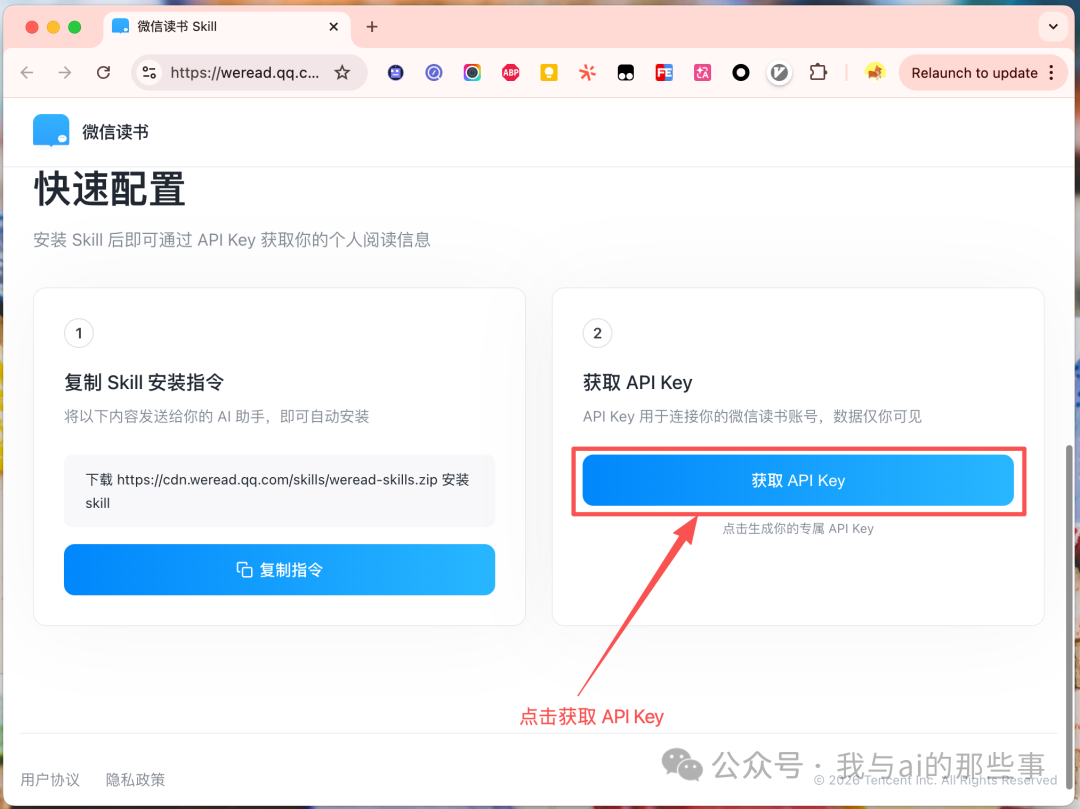Click 获取 API Key card heading

point(637,382)
